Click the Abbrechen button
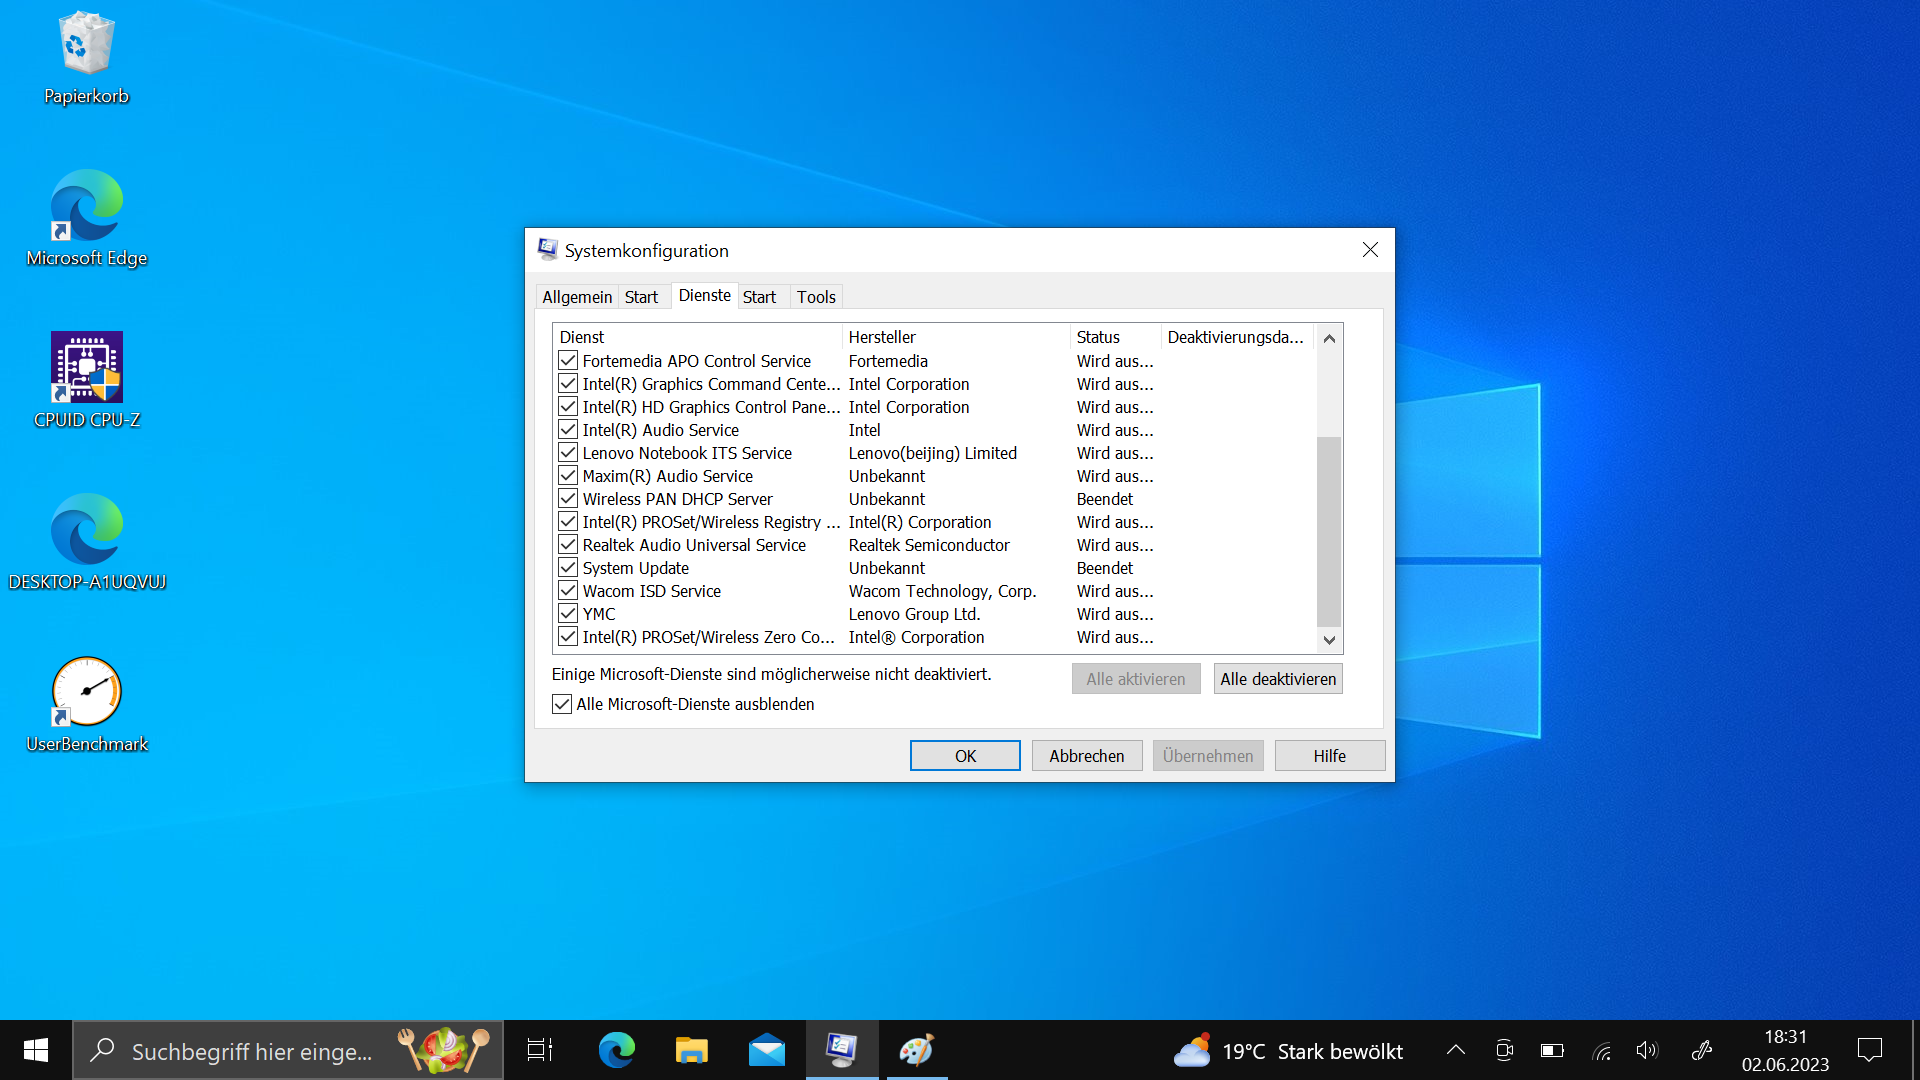The height and width of the screenshot is (1080, 1920). pos(1086,756)
